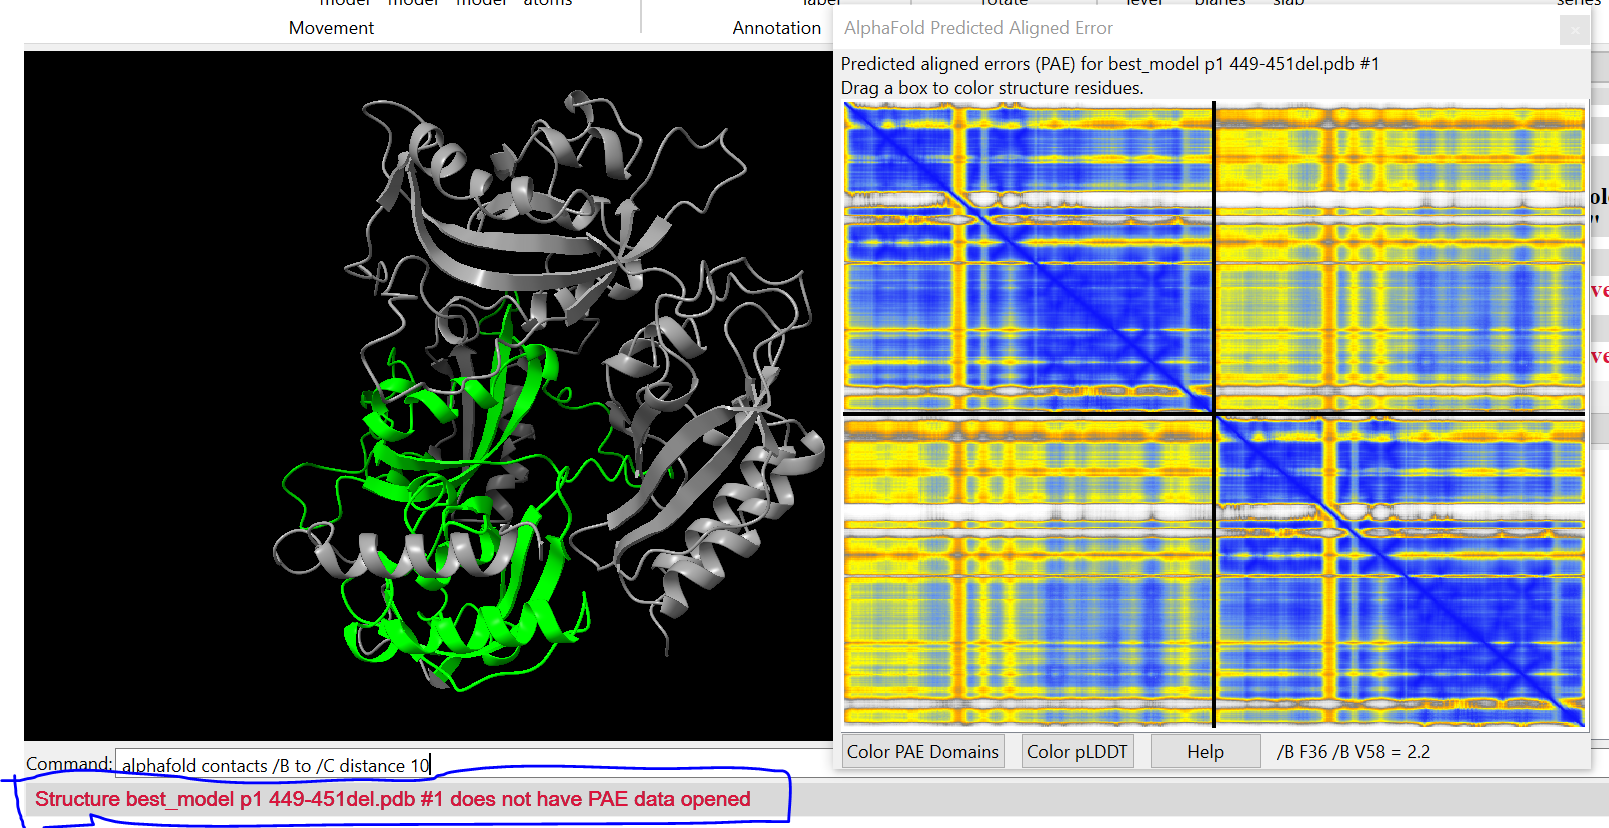Screen dimensions: 1609x828
Task: Click the red PAE data error message
Action: click(392, 799)
